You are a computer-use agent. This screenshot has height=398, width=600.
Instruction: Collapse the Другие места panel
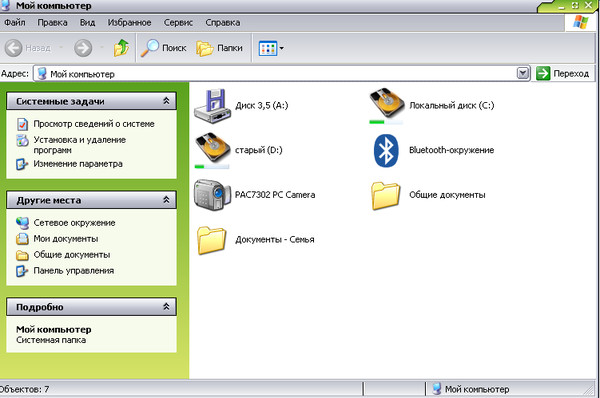click(166, 200)
